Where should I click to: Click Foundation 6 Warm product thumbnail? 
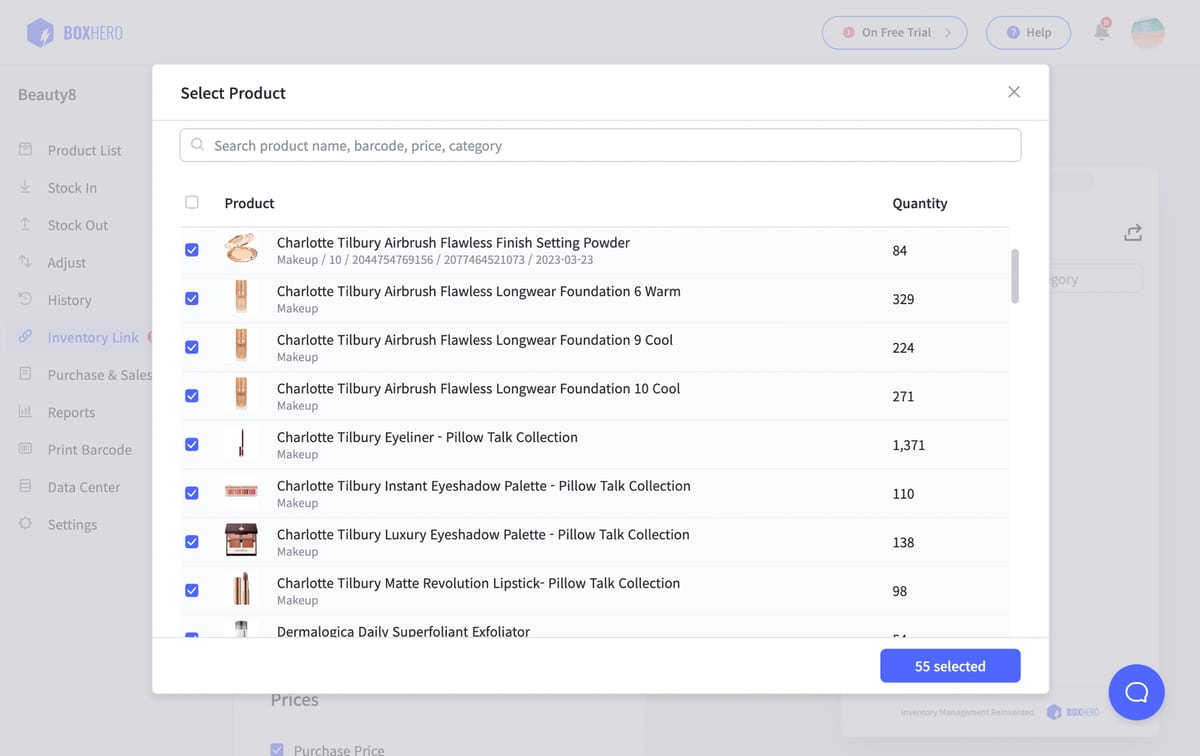pos(241,297)
